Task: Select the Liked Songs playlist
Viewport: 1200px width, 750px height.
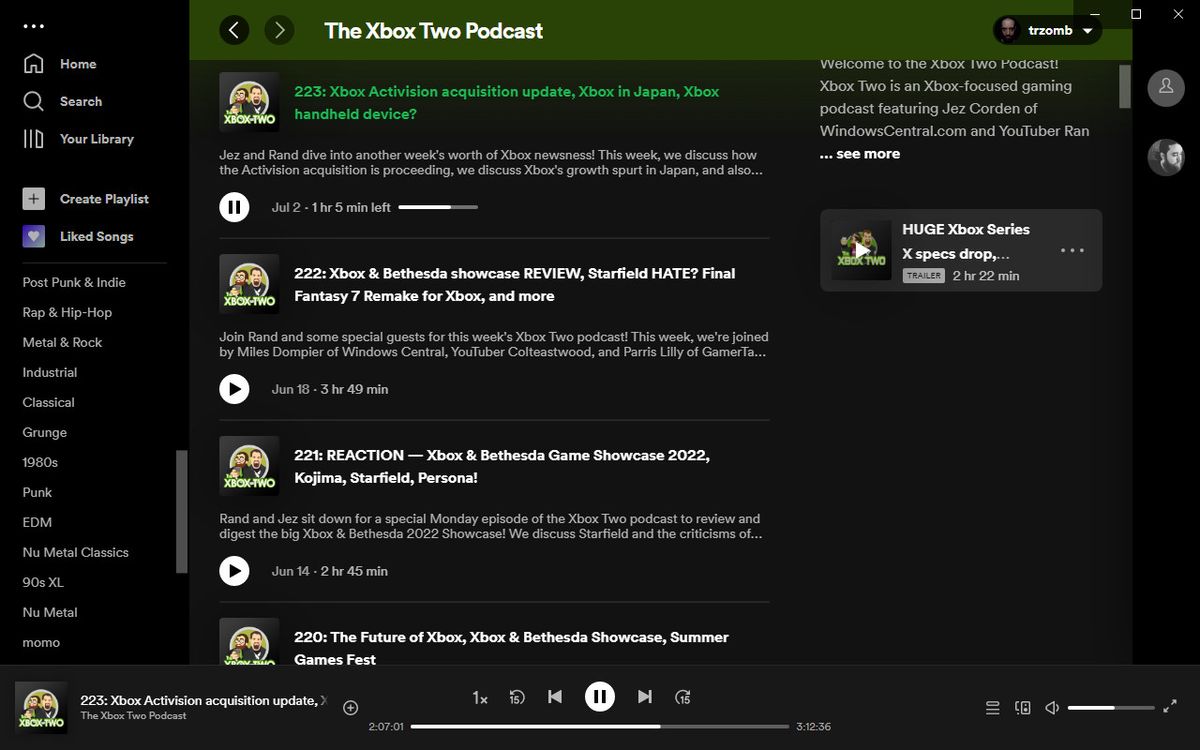Action: [97, 236]
